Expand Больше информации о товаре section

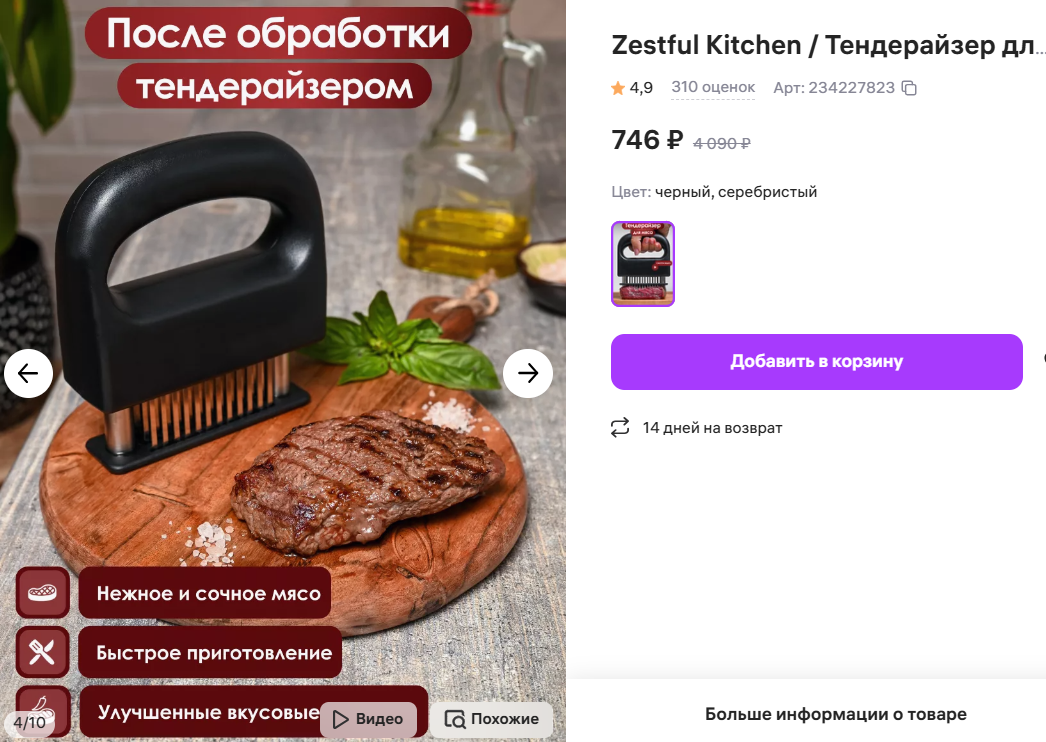(x=835, y=714)
